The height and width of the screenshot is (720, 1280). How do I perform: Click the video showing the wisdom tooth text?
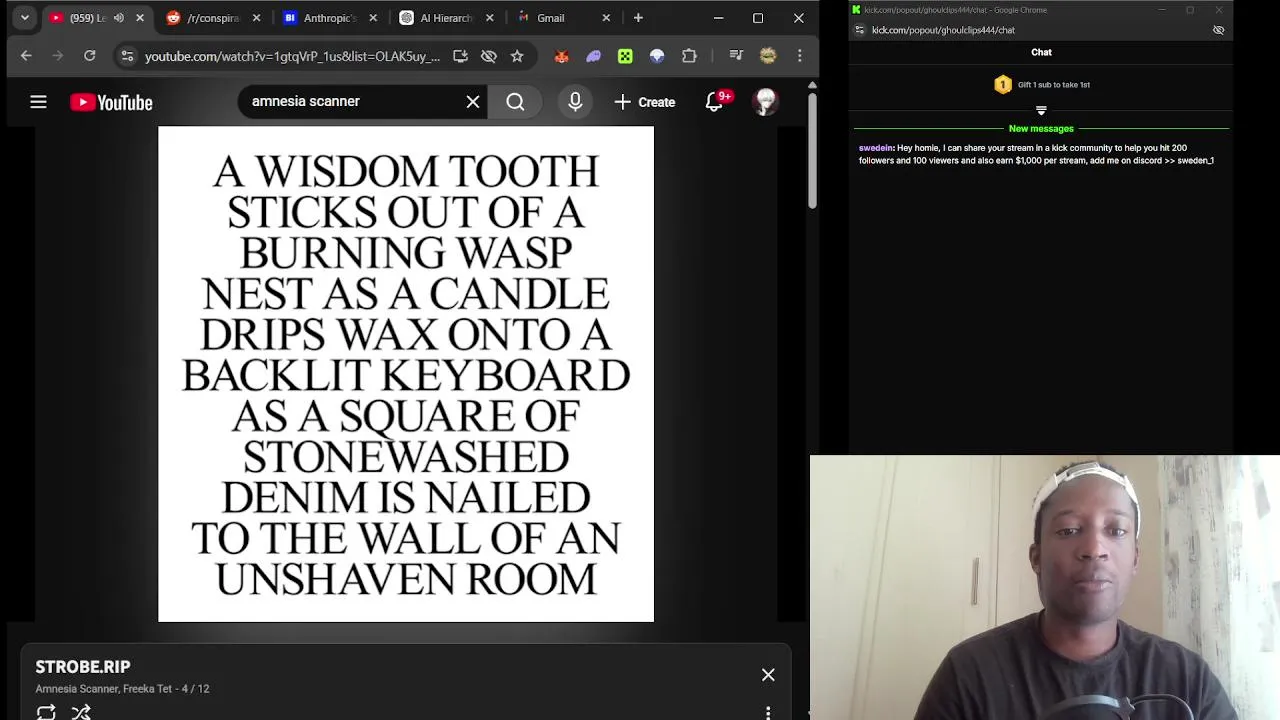tap(406, 374)
